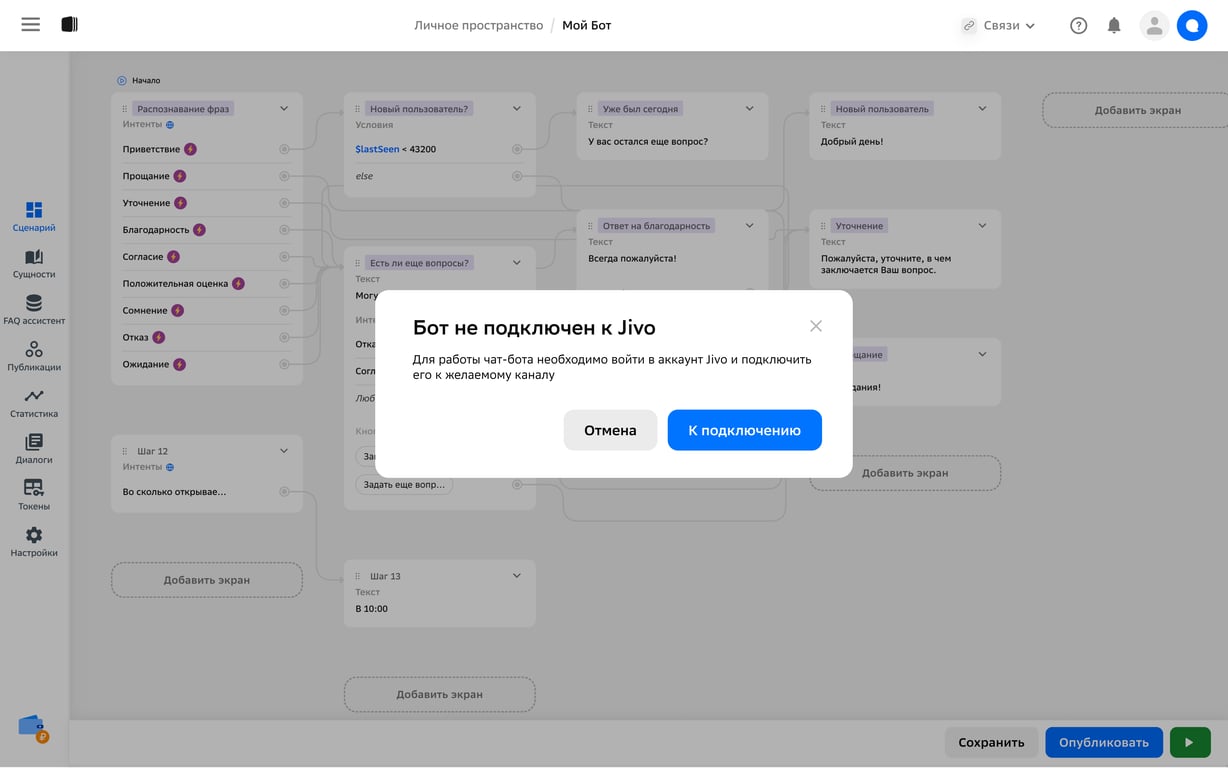Image resolution: width=1228 pixels, height=768 pixels.
Task: Click the lightning icon beside Приветствие
Action: [190, 149]
